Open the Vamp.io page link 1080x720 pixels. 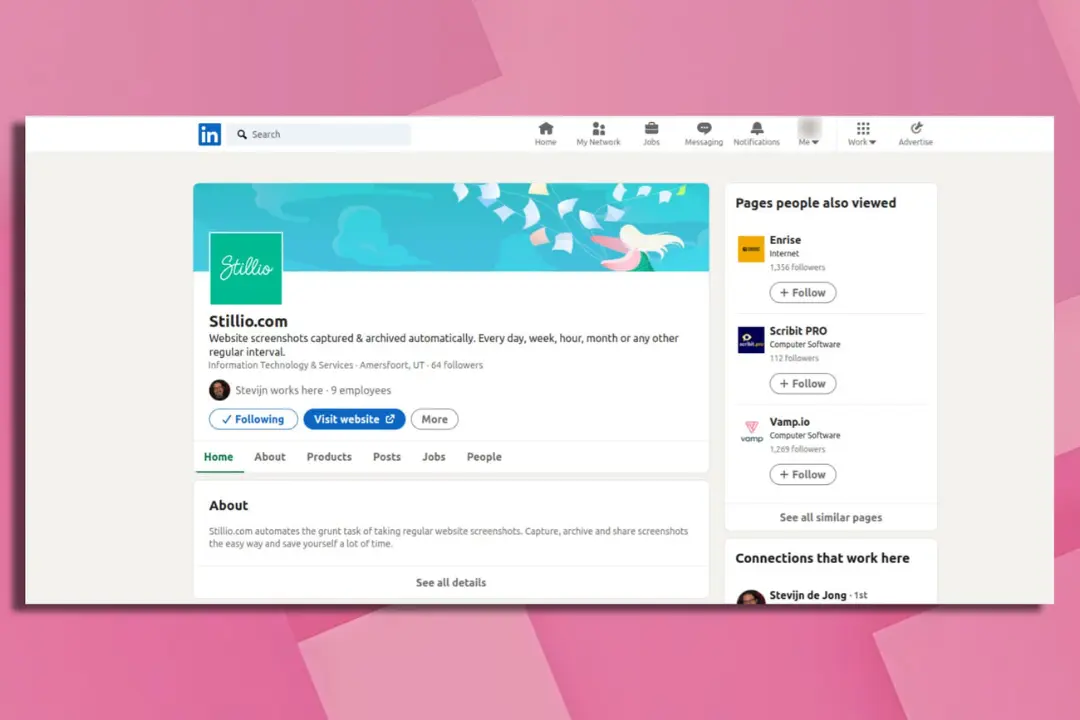pos(789,422)
